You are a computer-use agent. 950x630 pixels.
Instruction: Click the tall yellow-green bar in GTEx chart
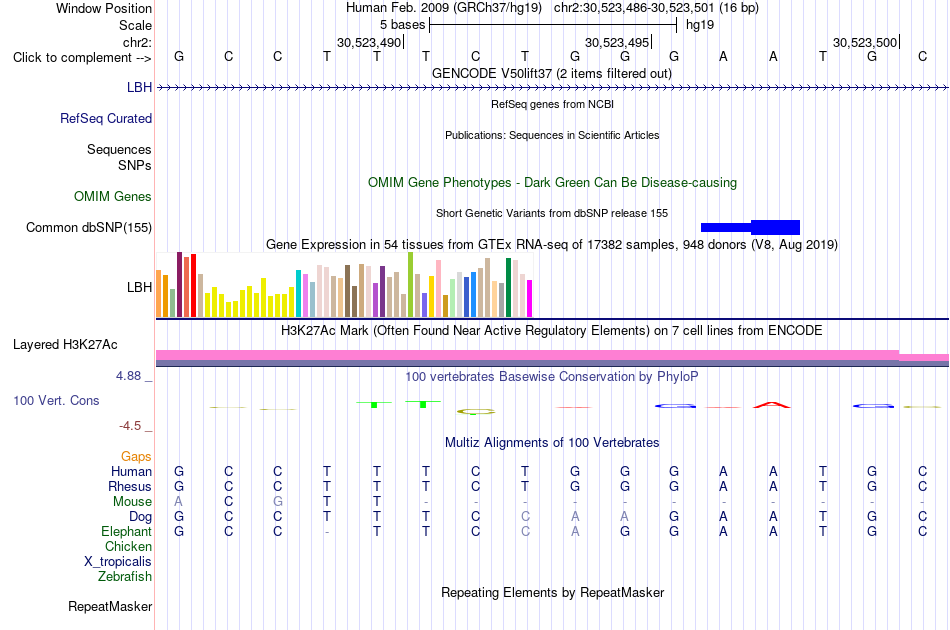point(411,285)
